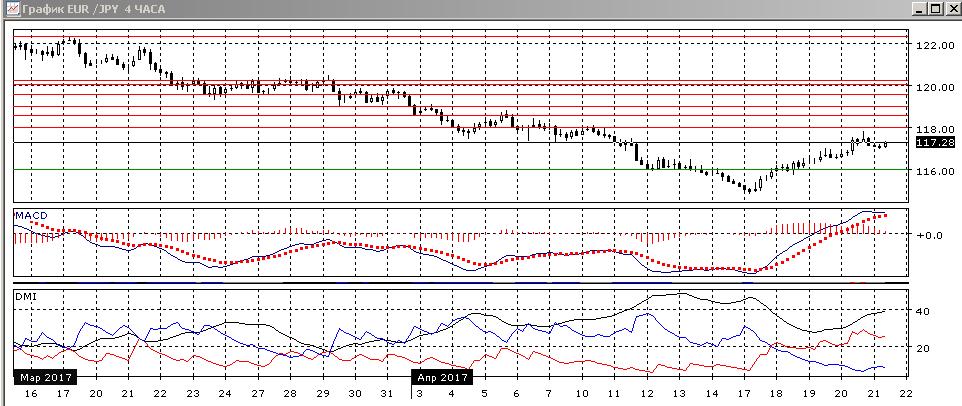Viewport: 962px width, 406px height.
Task: Click the 'Мар 2017' month label
Action: [45, 377]
